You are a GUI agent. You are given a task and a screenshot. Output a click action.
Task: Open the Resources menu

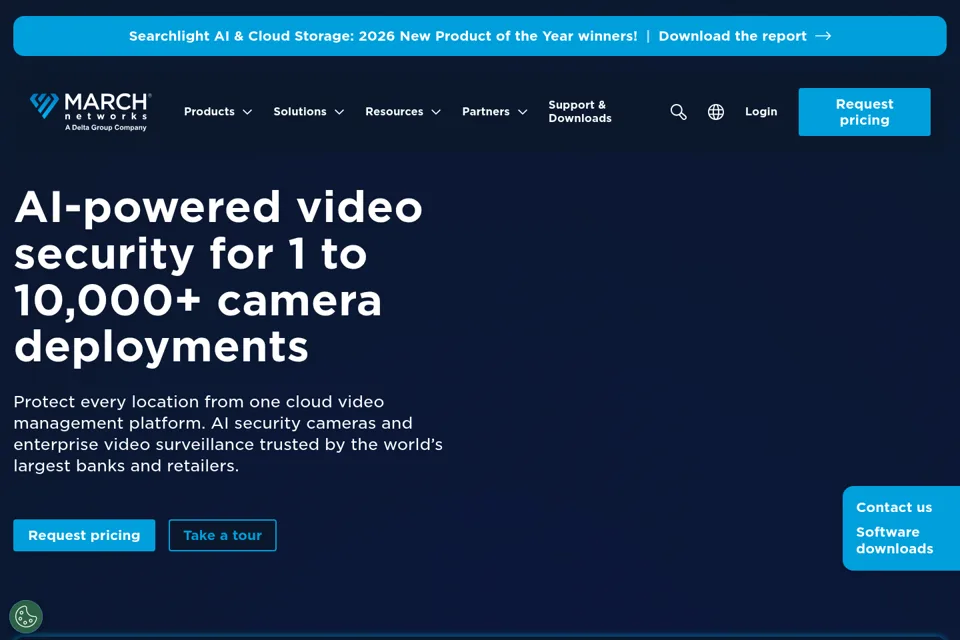394,111
